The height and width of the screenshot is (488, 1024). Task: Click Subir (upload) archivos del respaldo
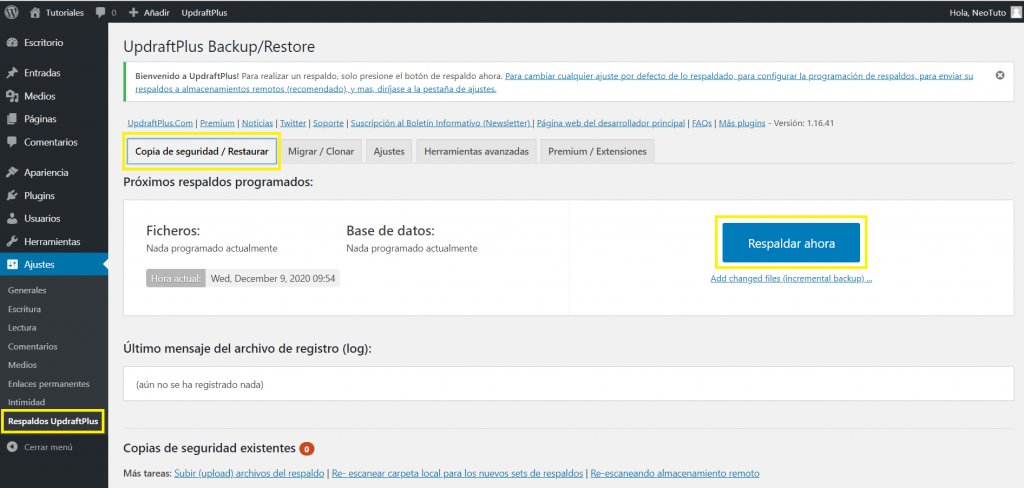249,473
